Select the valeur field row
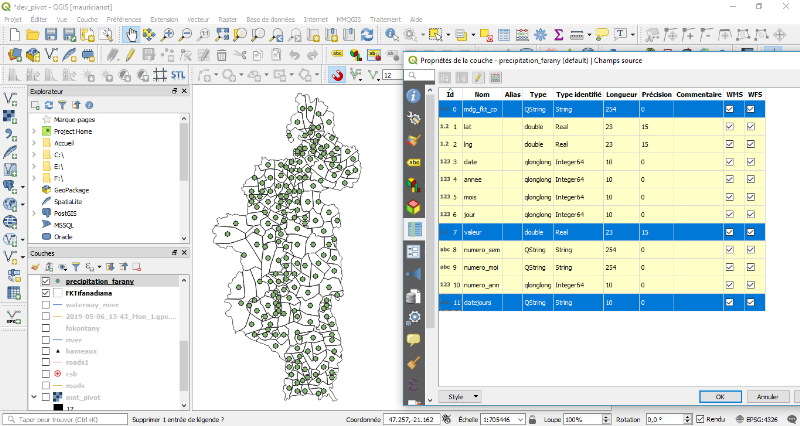Viewport: 800px width, 426px height. 474,232
